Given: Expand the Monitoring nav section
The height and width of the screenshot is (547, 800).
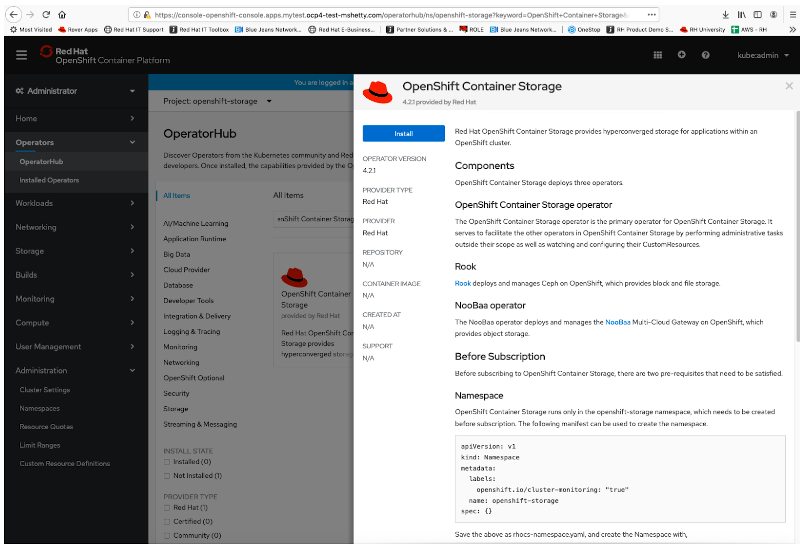Looking at the screenshot, I should 76,299.
